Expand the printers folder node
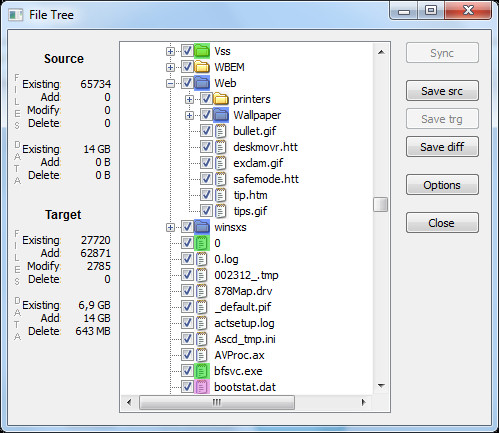This screenshot has width=499, height=433. [x=189, y=99]
